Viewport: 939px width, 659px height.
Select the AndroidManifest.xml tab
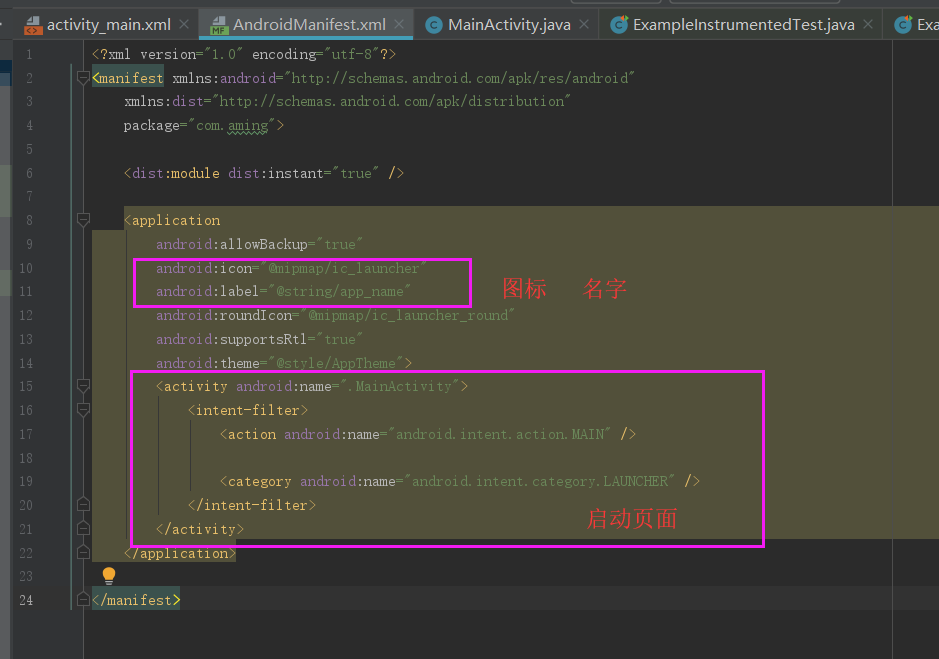[x=309, y=25]
